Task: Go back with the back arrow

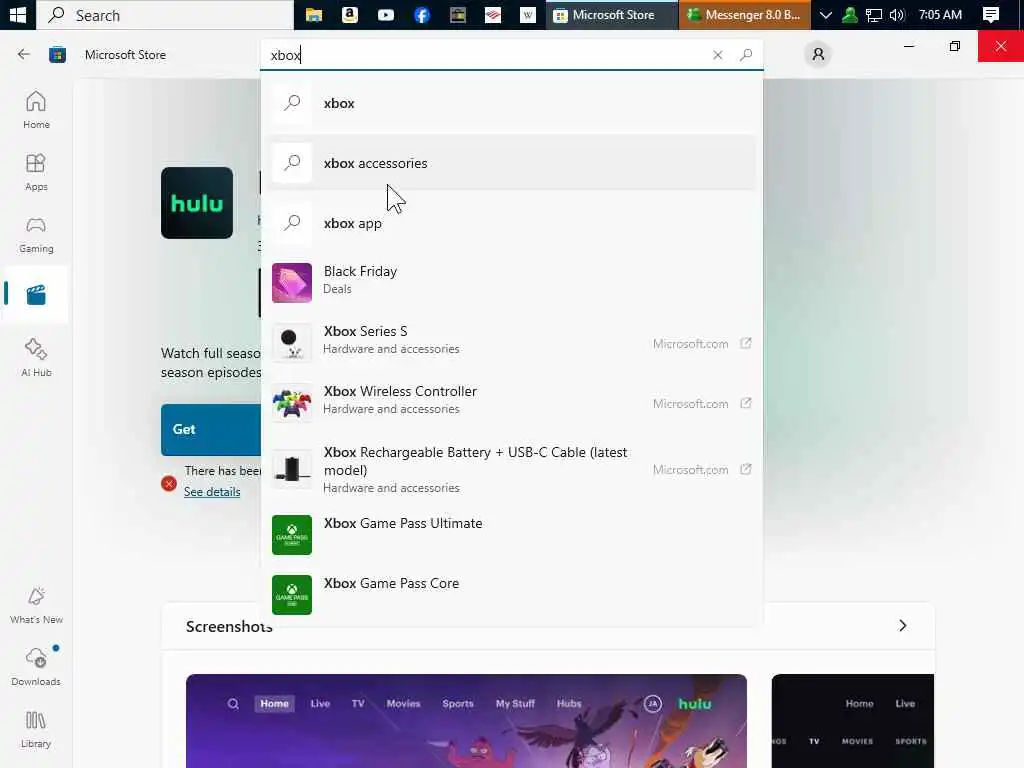Action: 24,54
